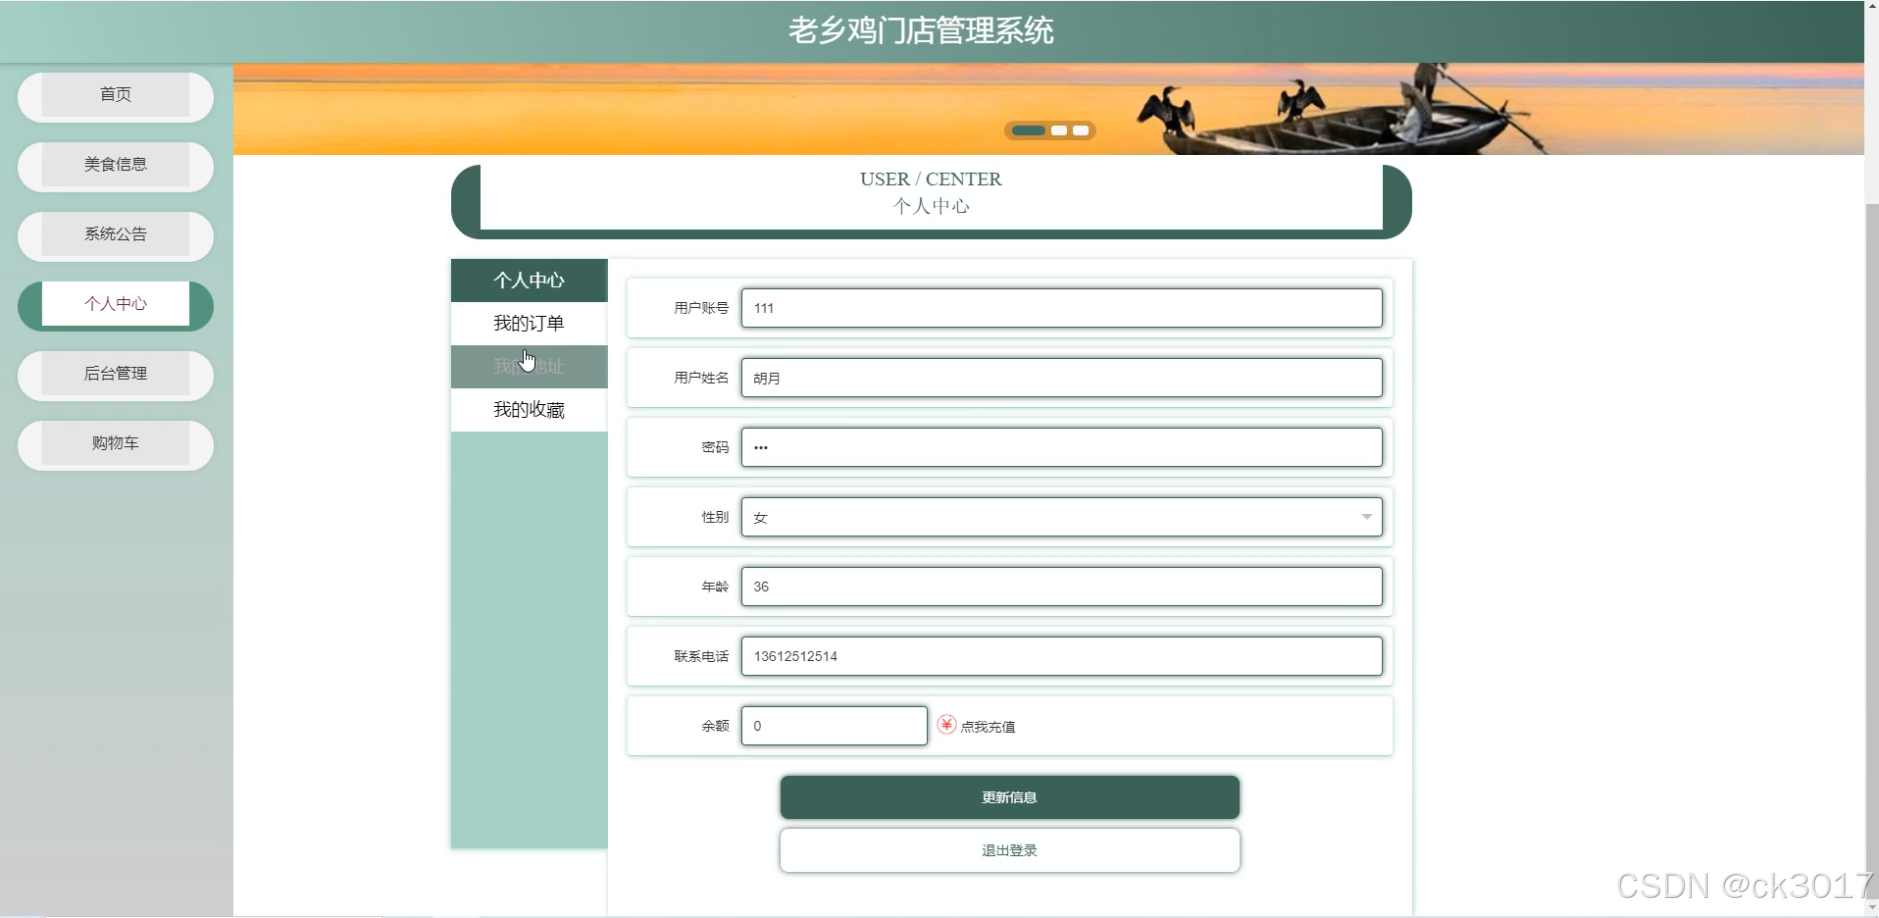
Task: Click the 更新信息 button
Action: pyautogui.click(x=1010, y=797)
